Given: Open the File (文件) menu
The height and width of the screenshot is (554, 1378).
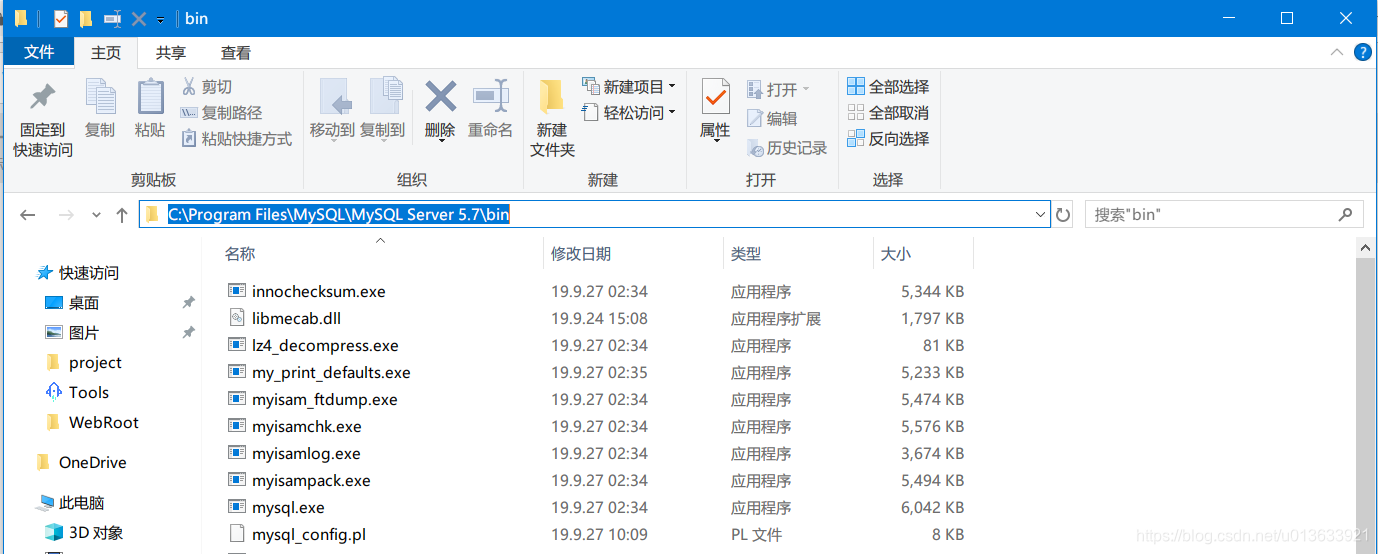Looking at the screenshot, I should [39, 52].
